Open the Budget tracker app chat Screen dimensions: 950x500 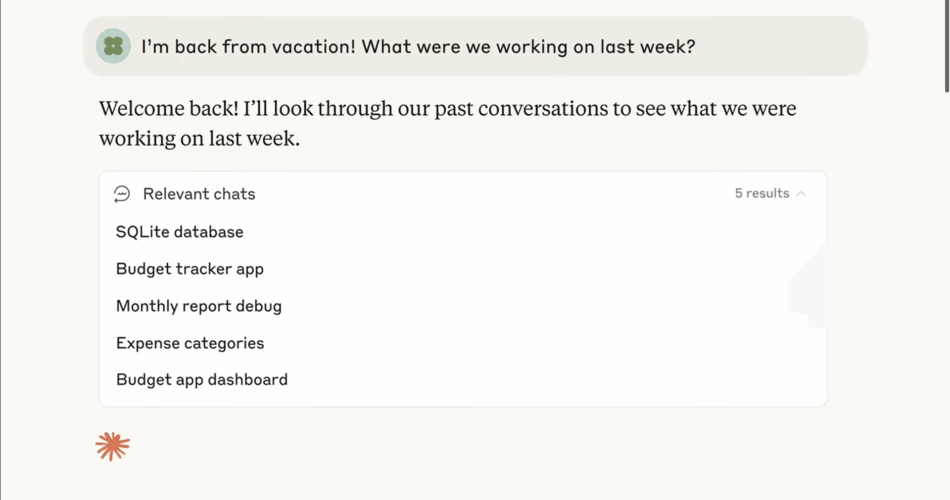(x=190, y=268)
